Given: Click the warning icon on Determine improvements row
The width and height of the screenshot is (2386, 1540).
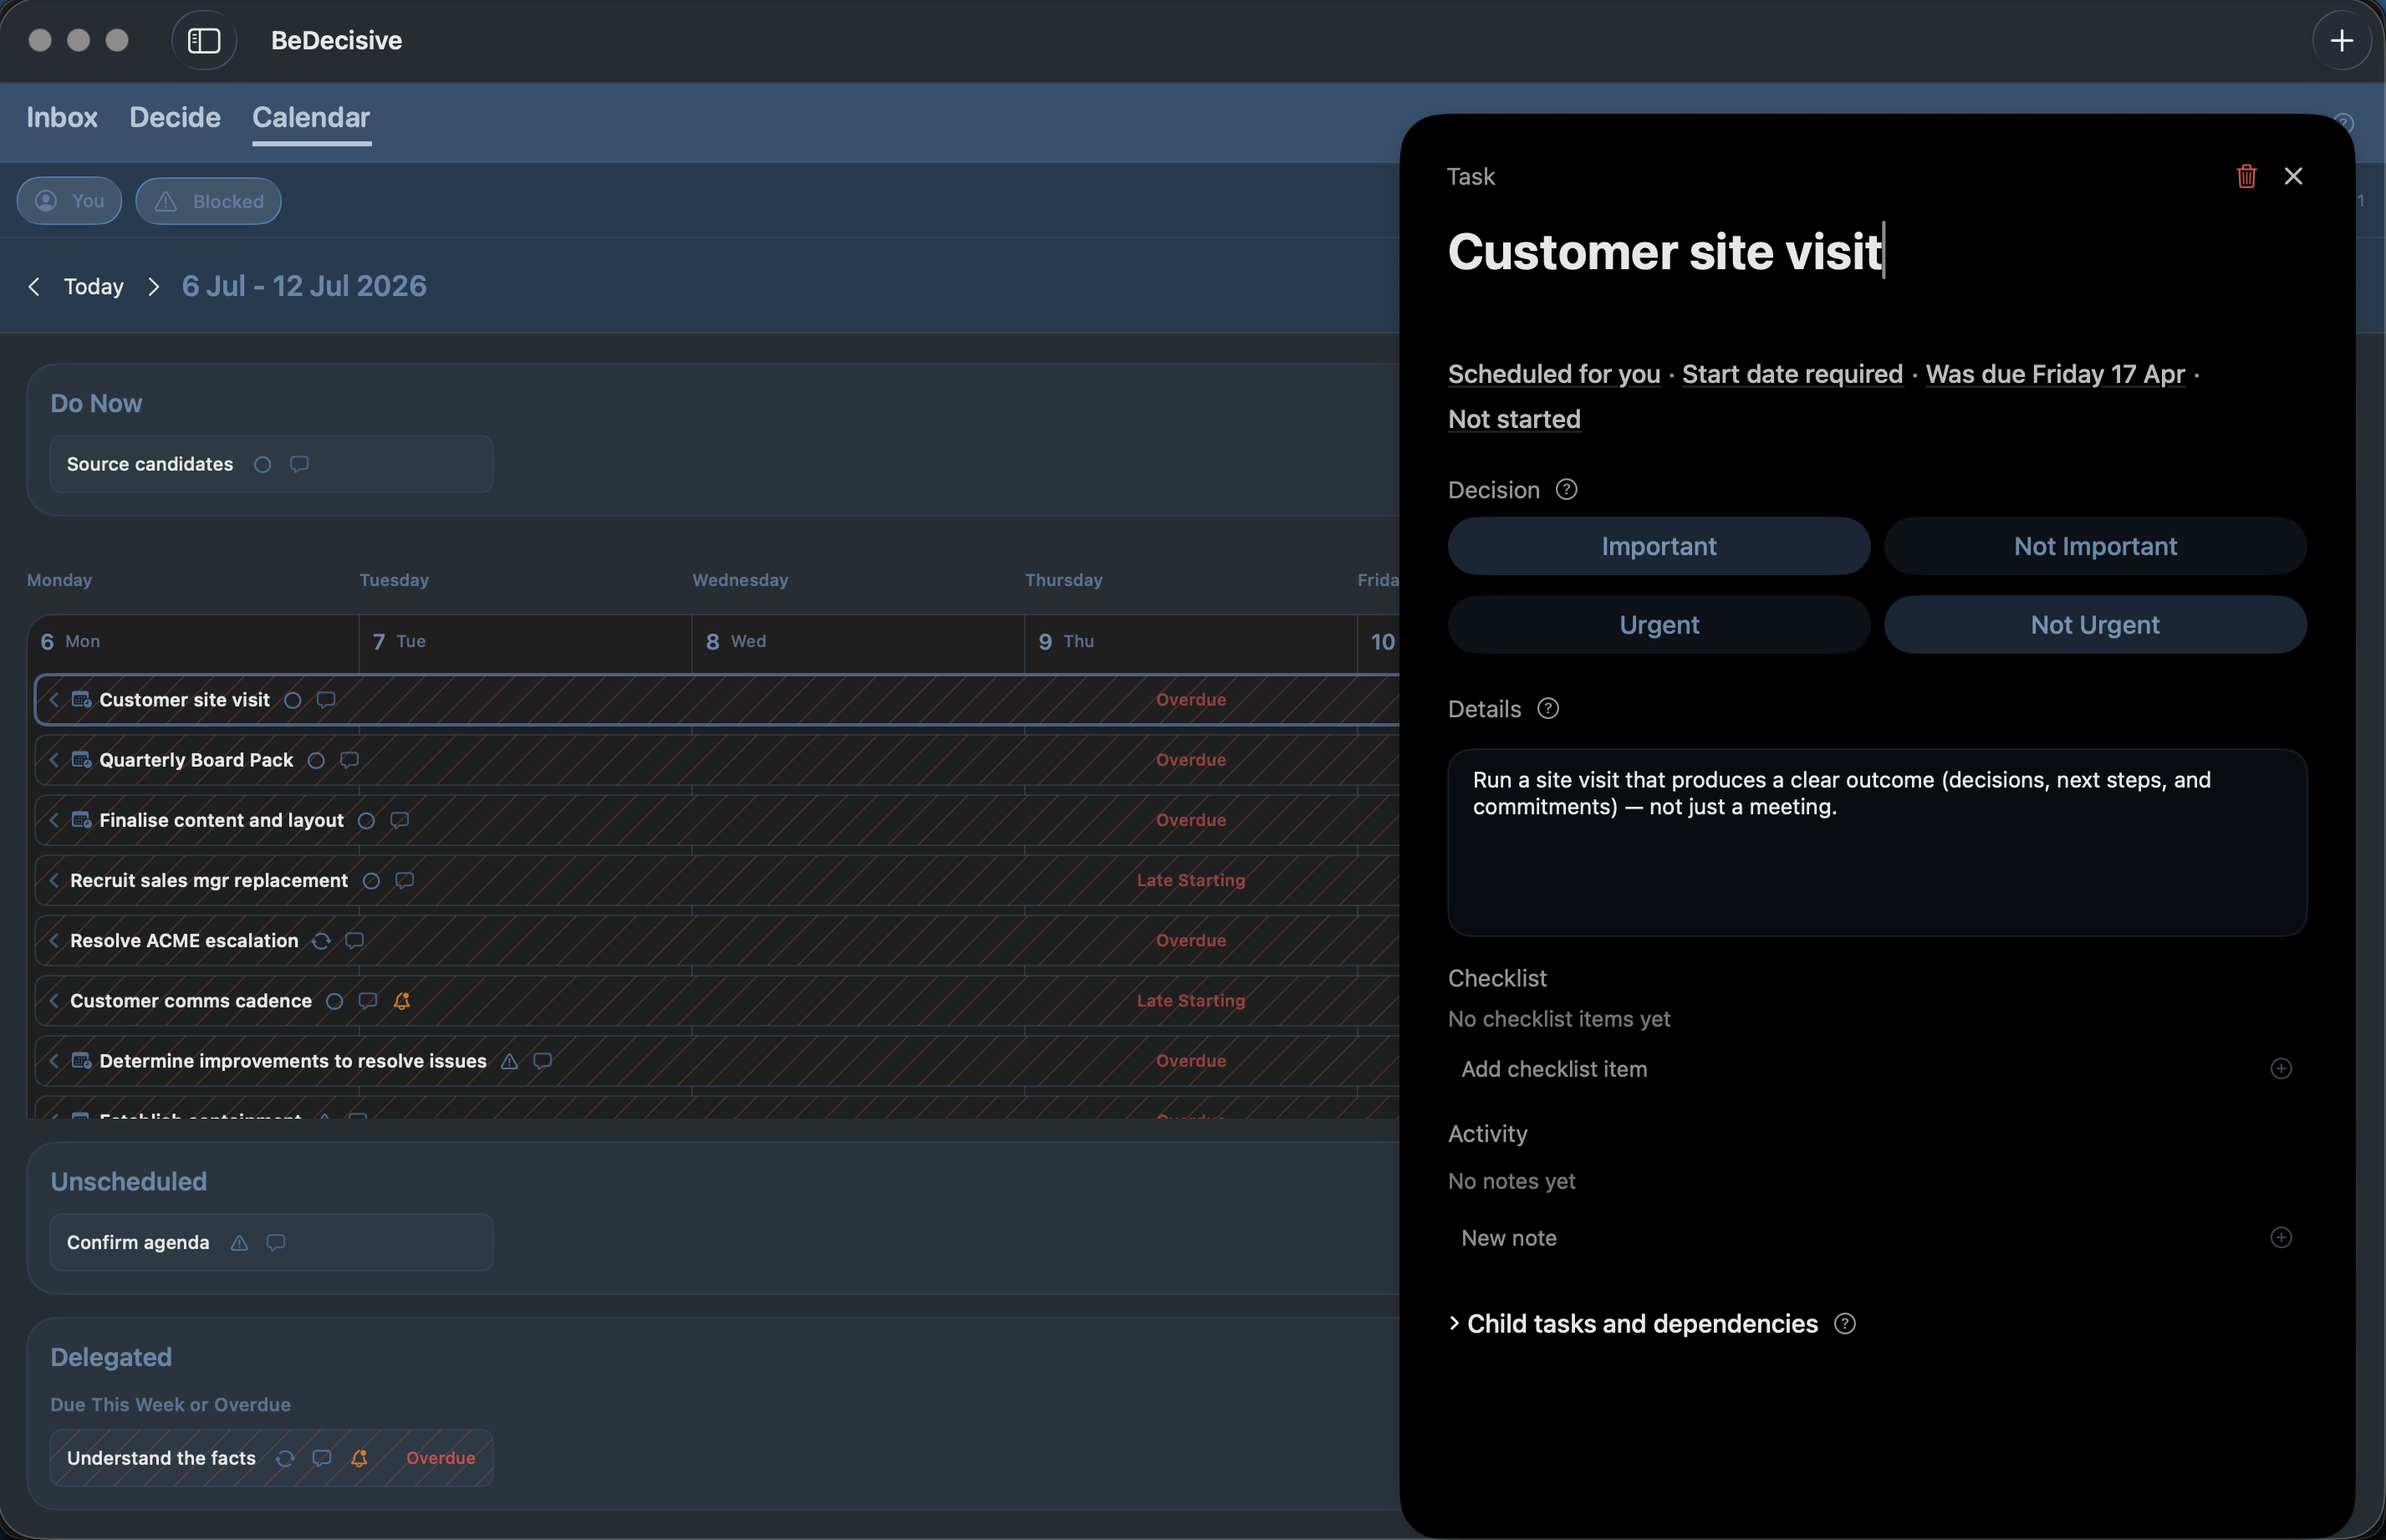Looking at the screenshot, I should (509, 1061).
